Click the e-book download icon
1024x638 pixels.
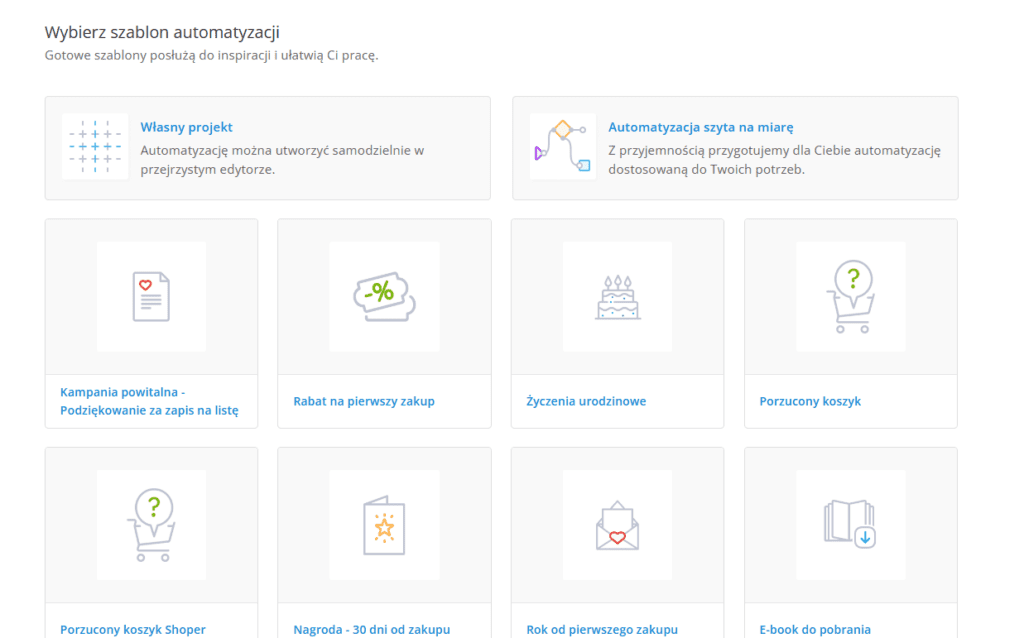[850, 525]
